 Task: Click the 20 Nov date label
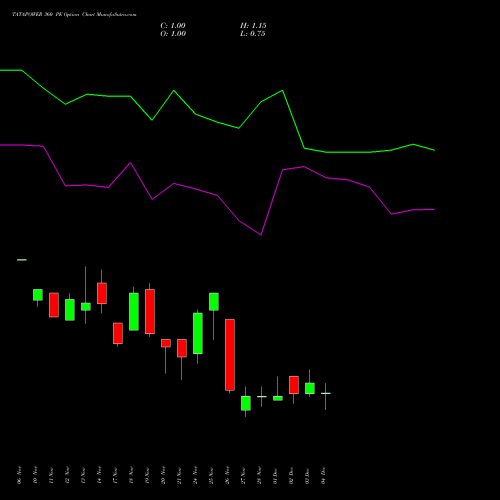point(163,475)
